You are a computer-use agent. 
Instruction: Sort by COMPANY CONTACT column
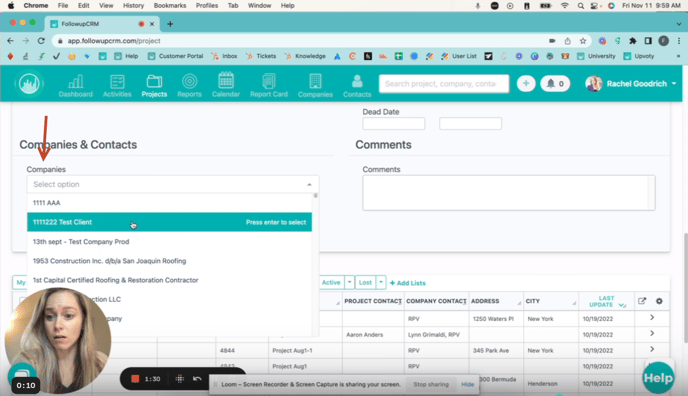(436, 301)
